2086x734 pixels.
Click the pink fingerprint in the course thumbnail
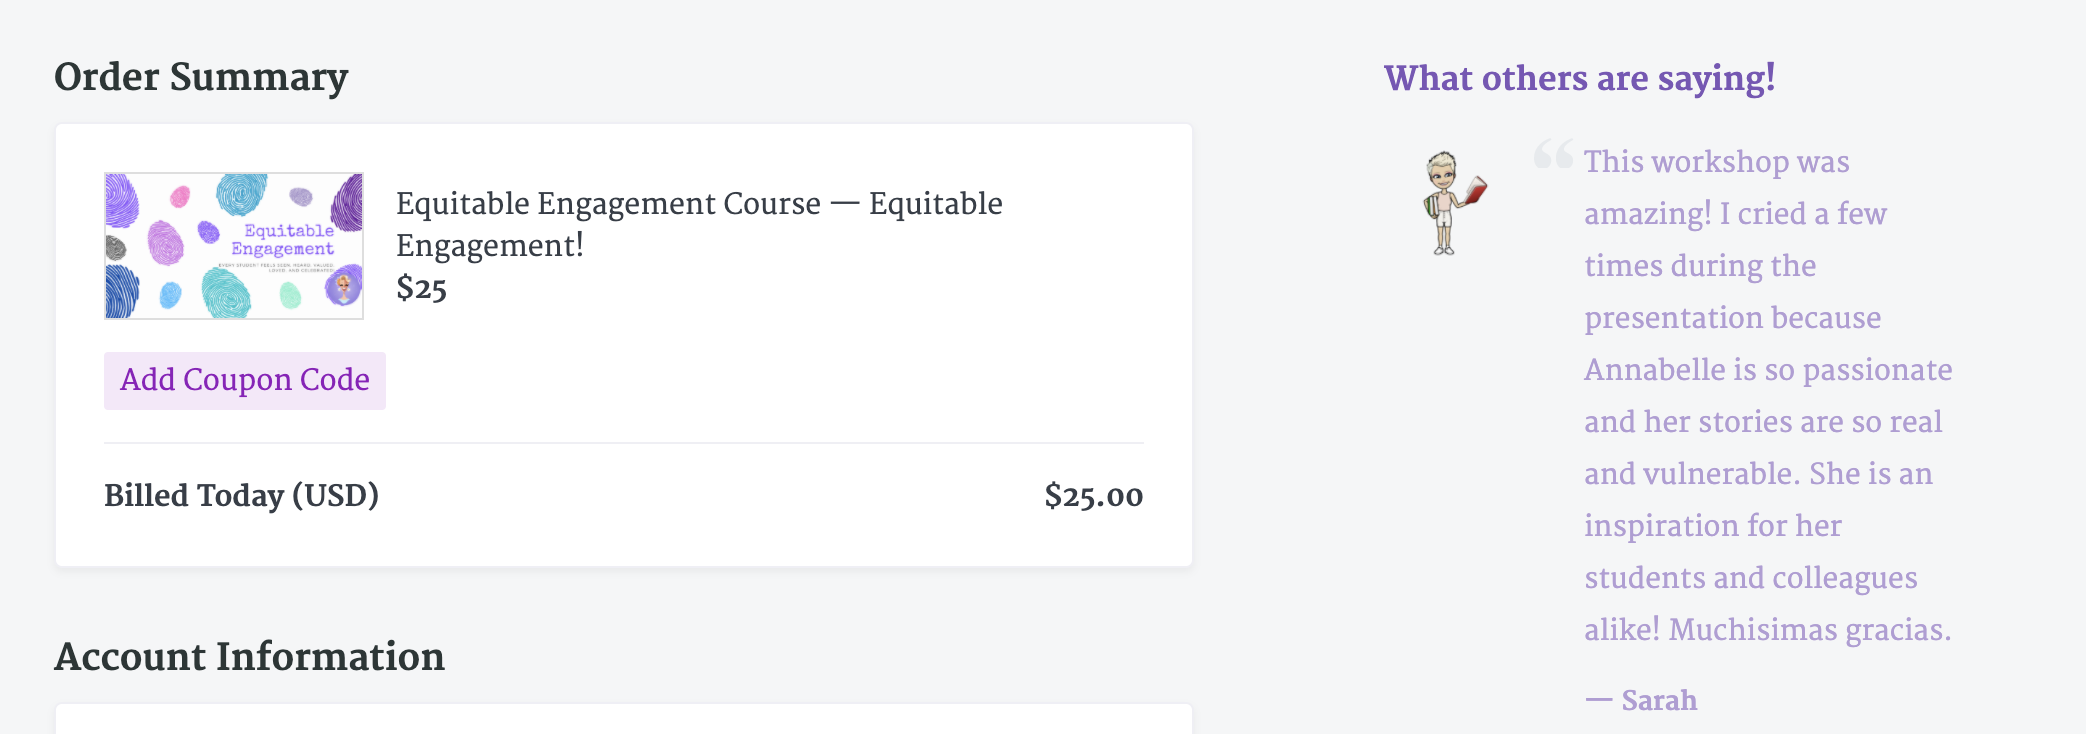180,196
